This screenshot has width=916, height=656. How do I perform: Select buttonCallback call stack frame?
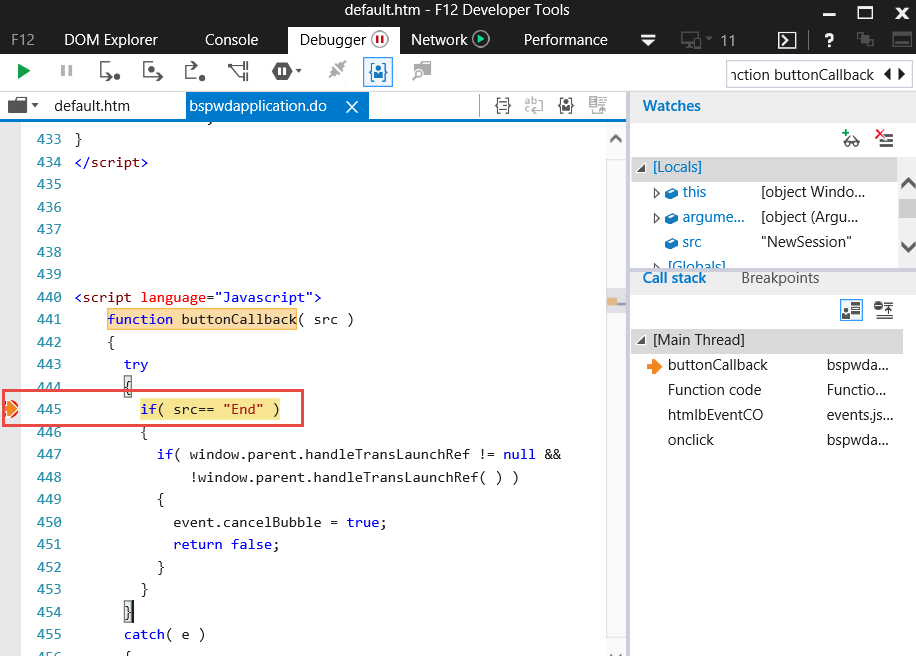pos(766,366)
